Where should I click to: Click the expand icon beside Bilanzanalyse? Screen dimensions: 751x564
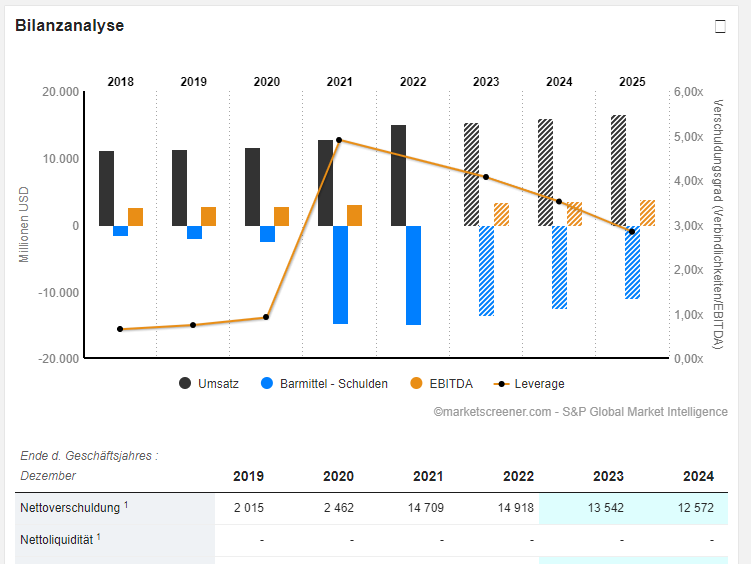click(x=720, y=27)
